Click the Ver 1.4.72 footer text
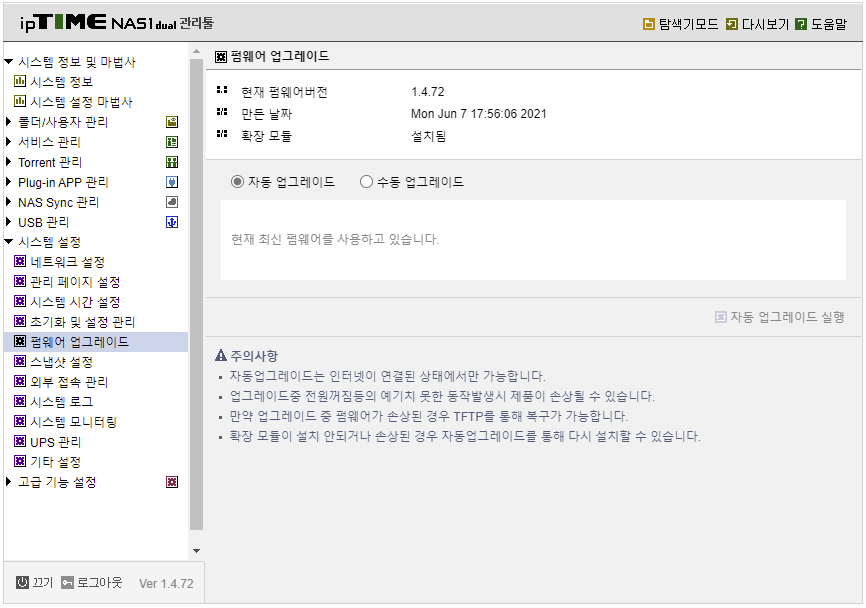The width and height of the screenshot is (866, 608). (166, 584)
